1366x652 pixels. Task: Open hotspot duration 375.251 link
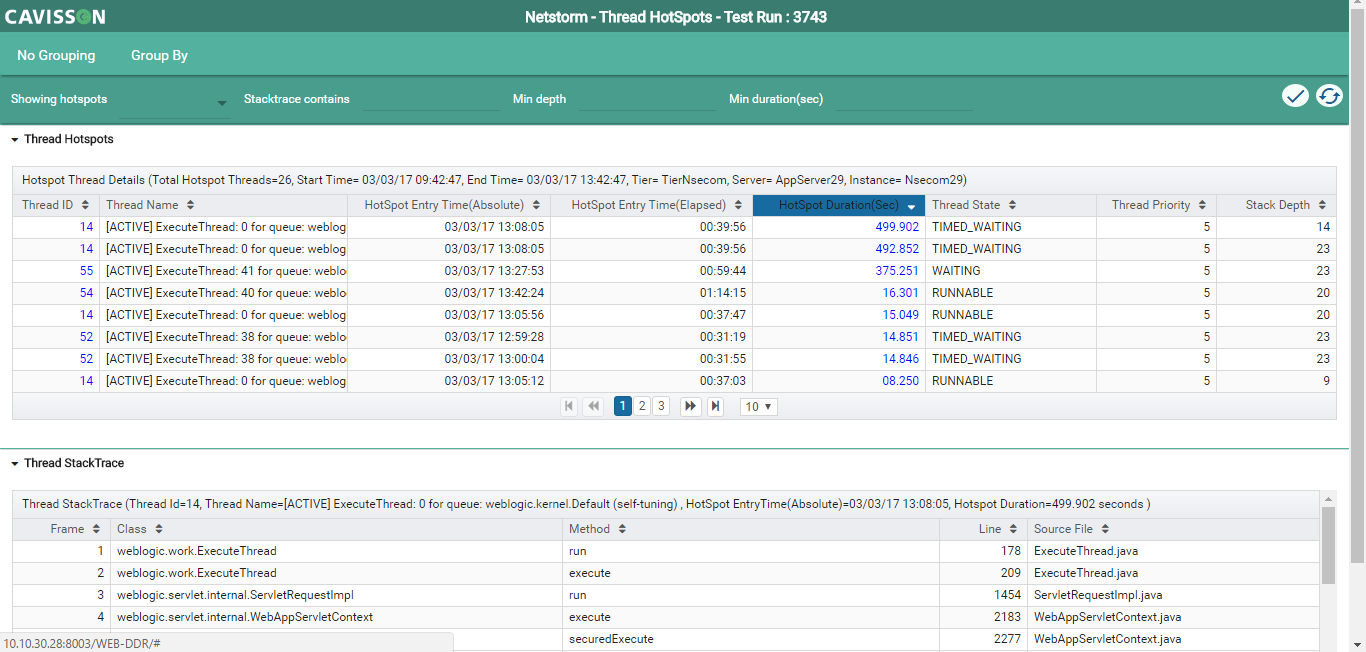tap(897, 271)
